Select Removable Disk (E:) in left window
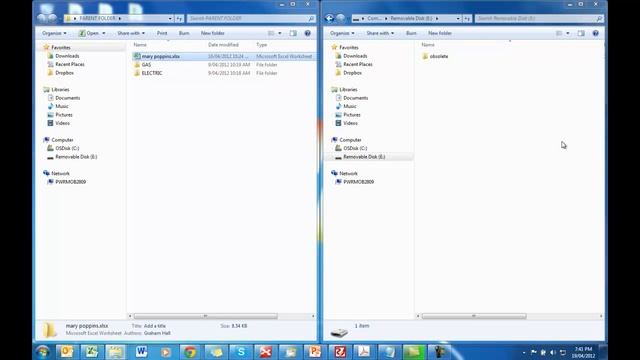 click(x=76, y=157)
